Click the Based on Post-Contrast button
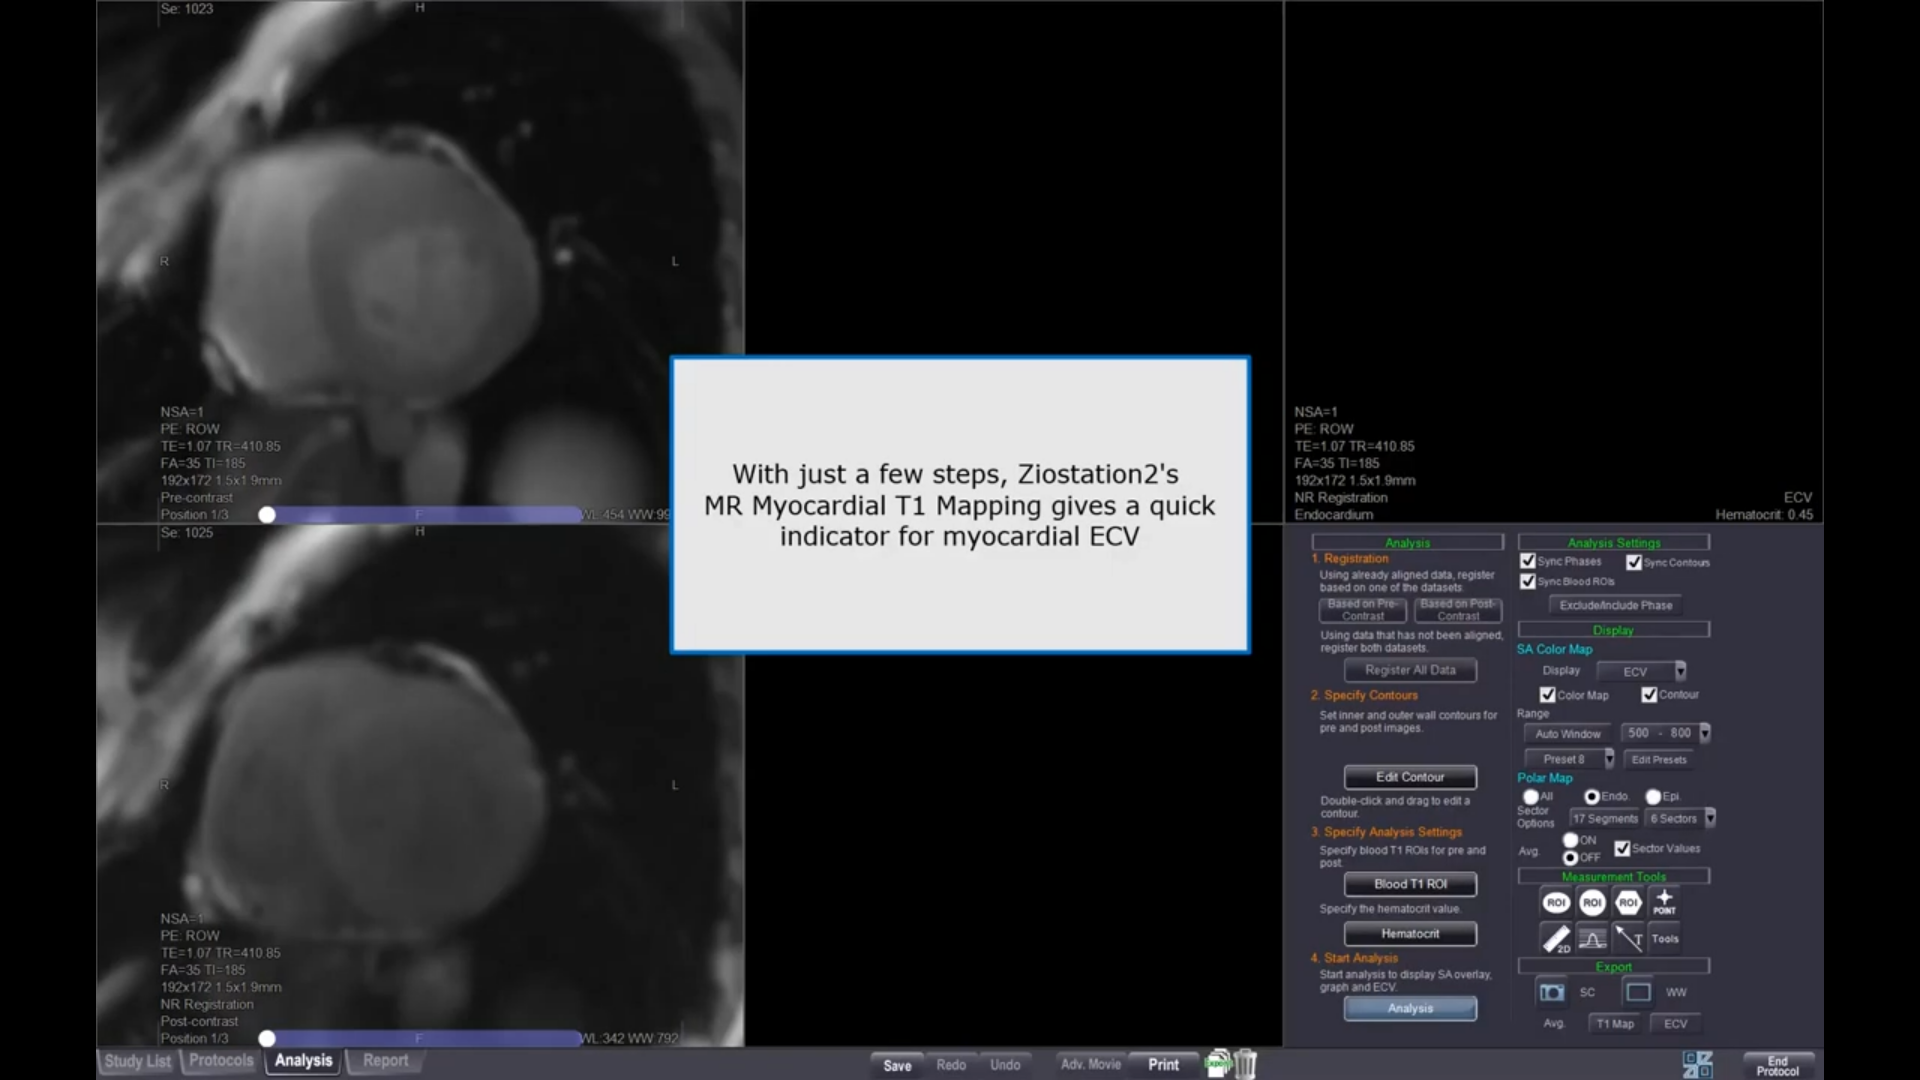Image resolution: width=1920 pixels, height=1080 pixels. coord(1458,610)
